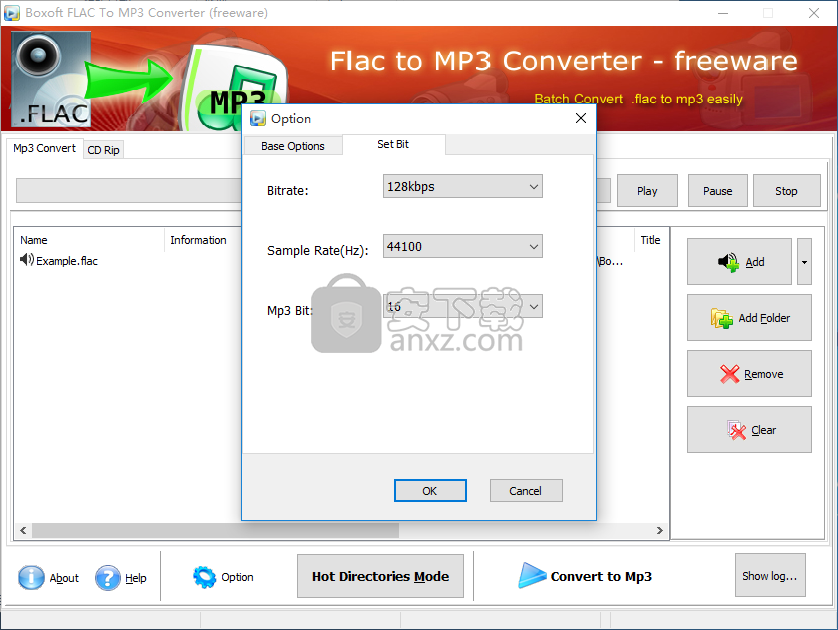This screenshot has width=838, height=630.
Task: Click the red X Remove icon
Action: (730, 374)
